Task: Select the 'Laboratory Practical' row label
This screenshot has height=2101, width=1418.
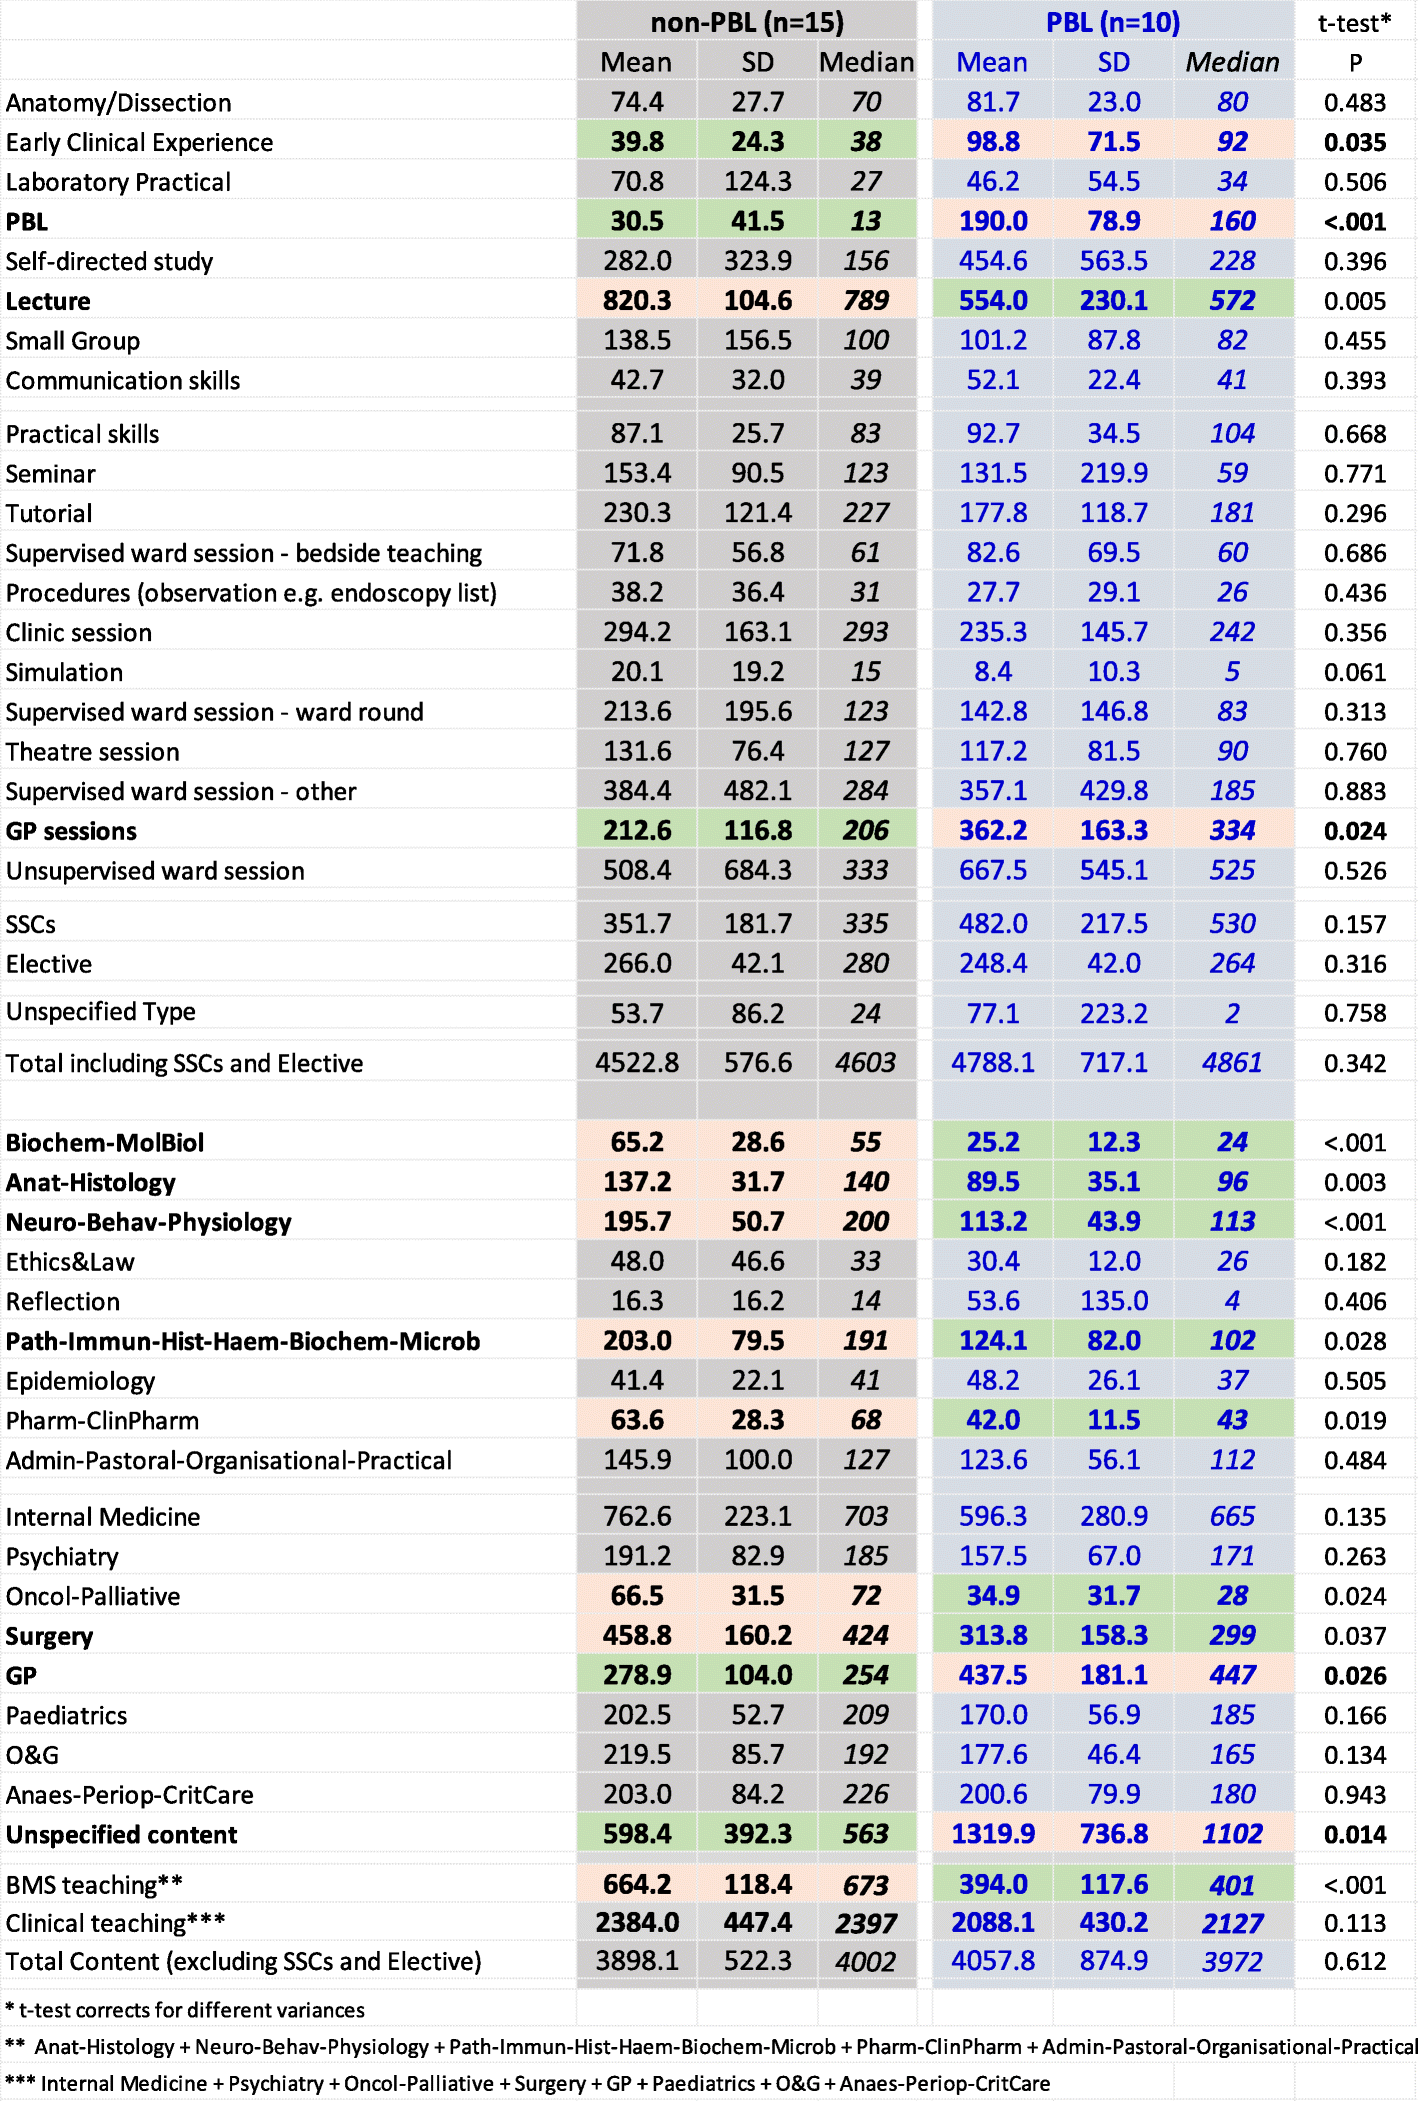Action: (x=118, y=182)
